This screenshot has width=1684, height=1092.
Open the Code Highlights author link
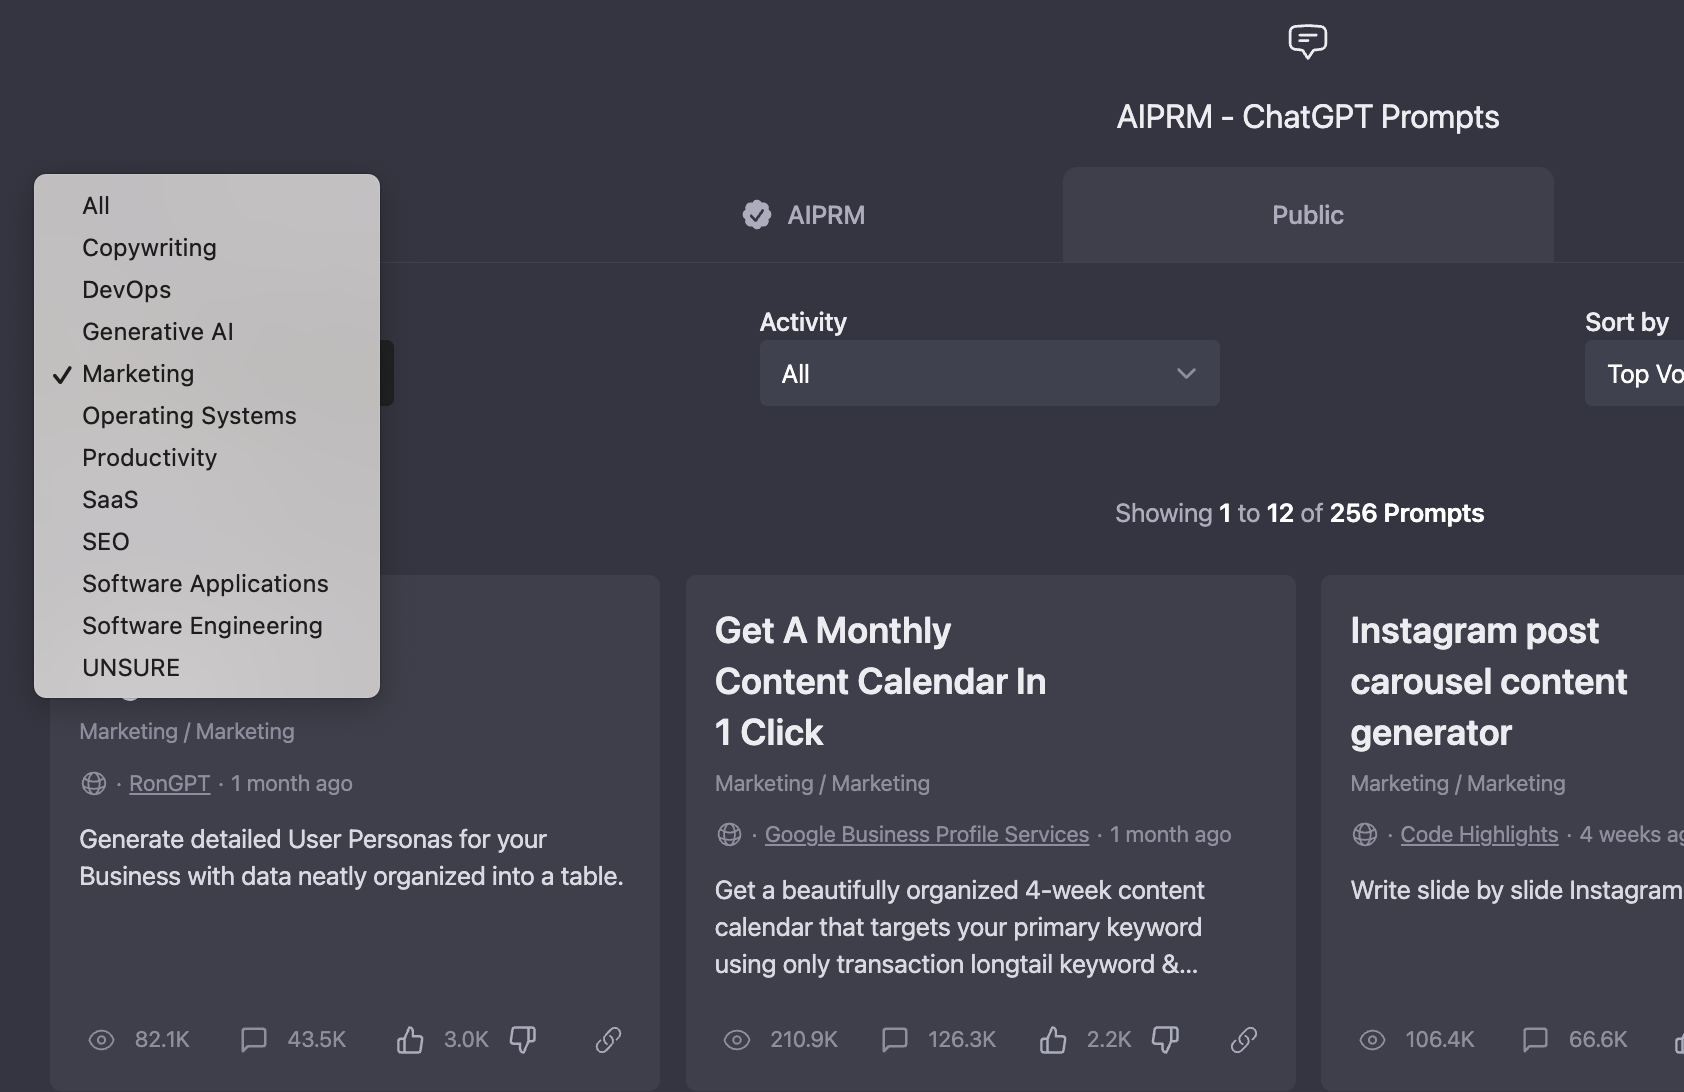pyautogui.click(x=1479, y=834)
